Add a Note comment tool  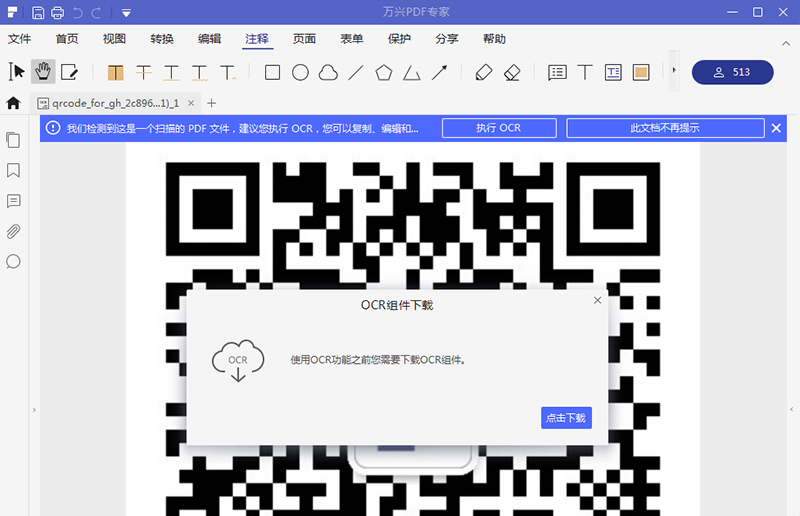click(x=557, y=72)
